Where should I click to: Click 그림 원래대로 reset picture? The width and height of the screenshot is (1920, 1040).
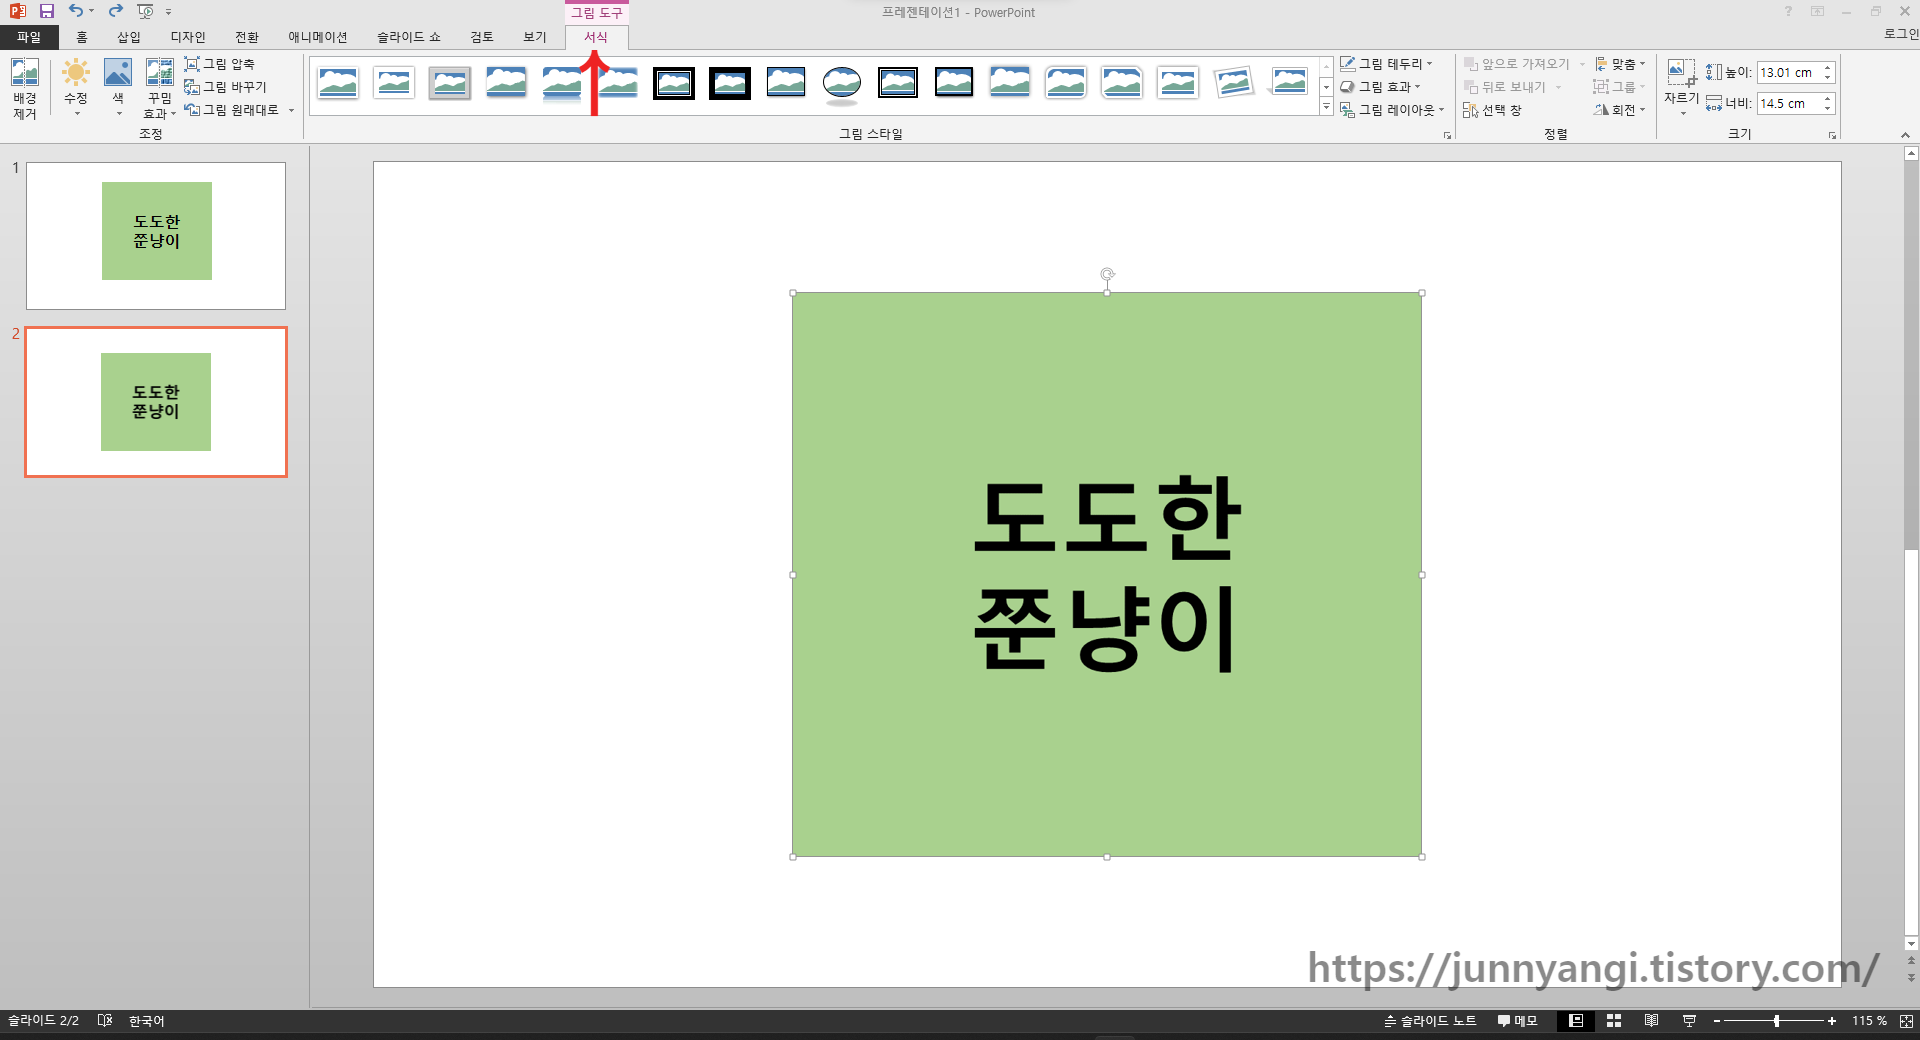coord(232,110)
